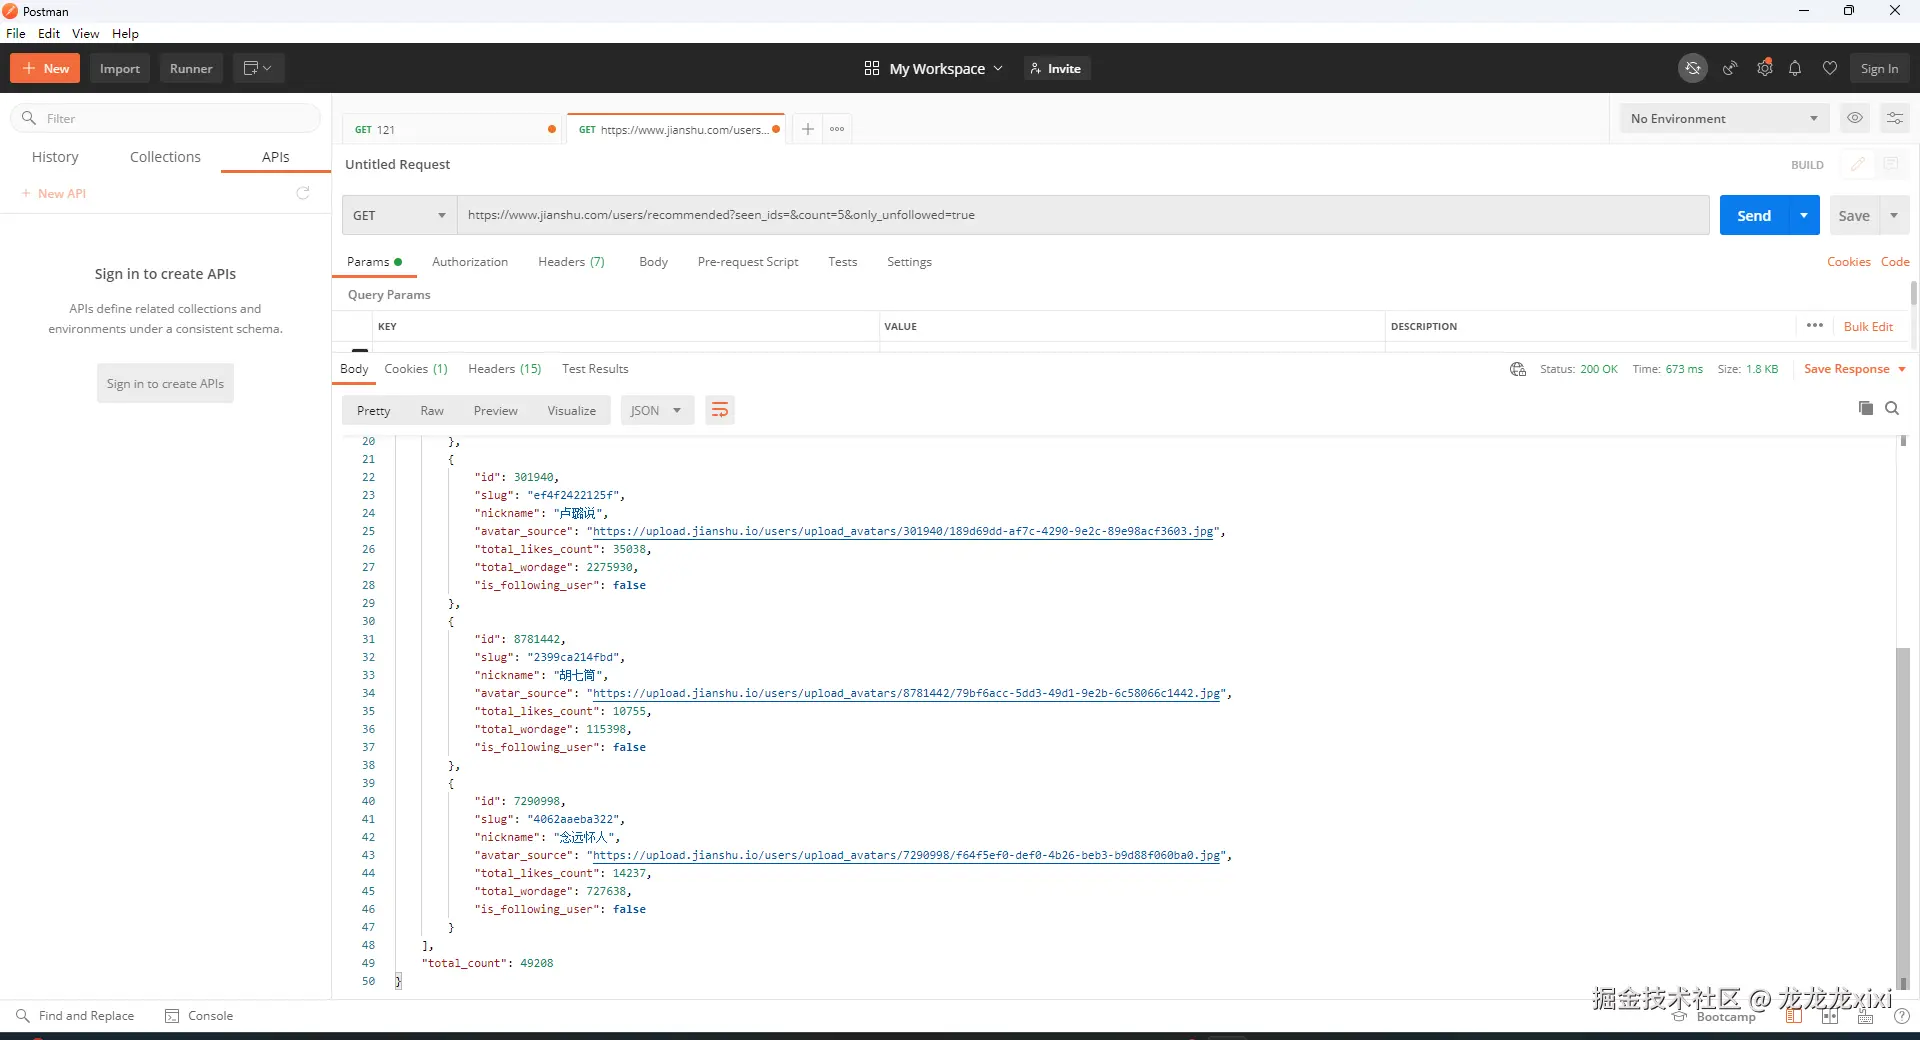
Task: Click the blue Send button
Action: (x=1754, y=215)
